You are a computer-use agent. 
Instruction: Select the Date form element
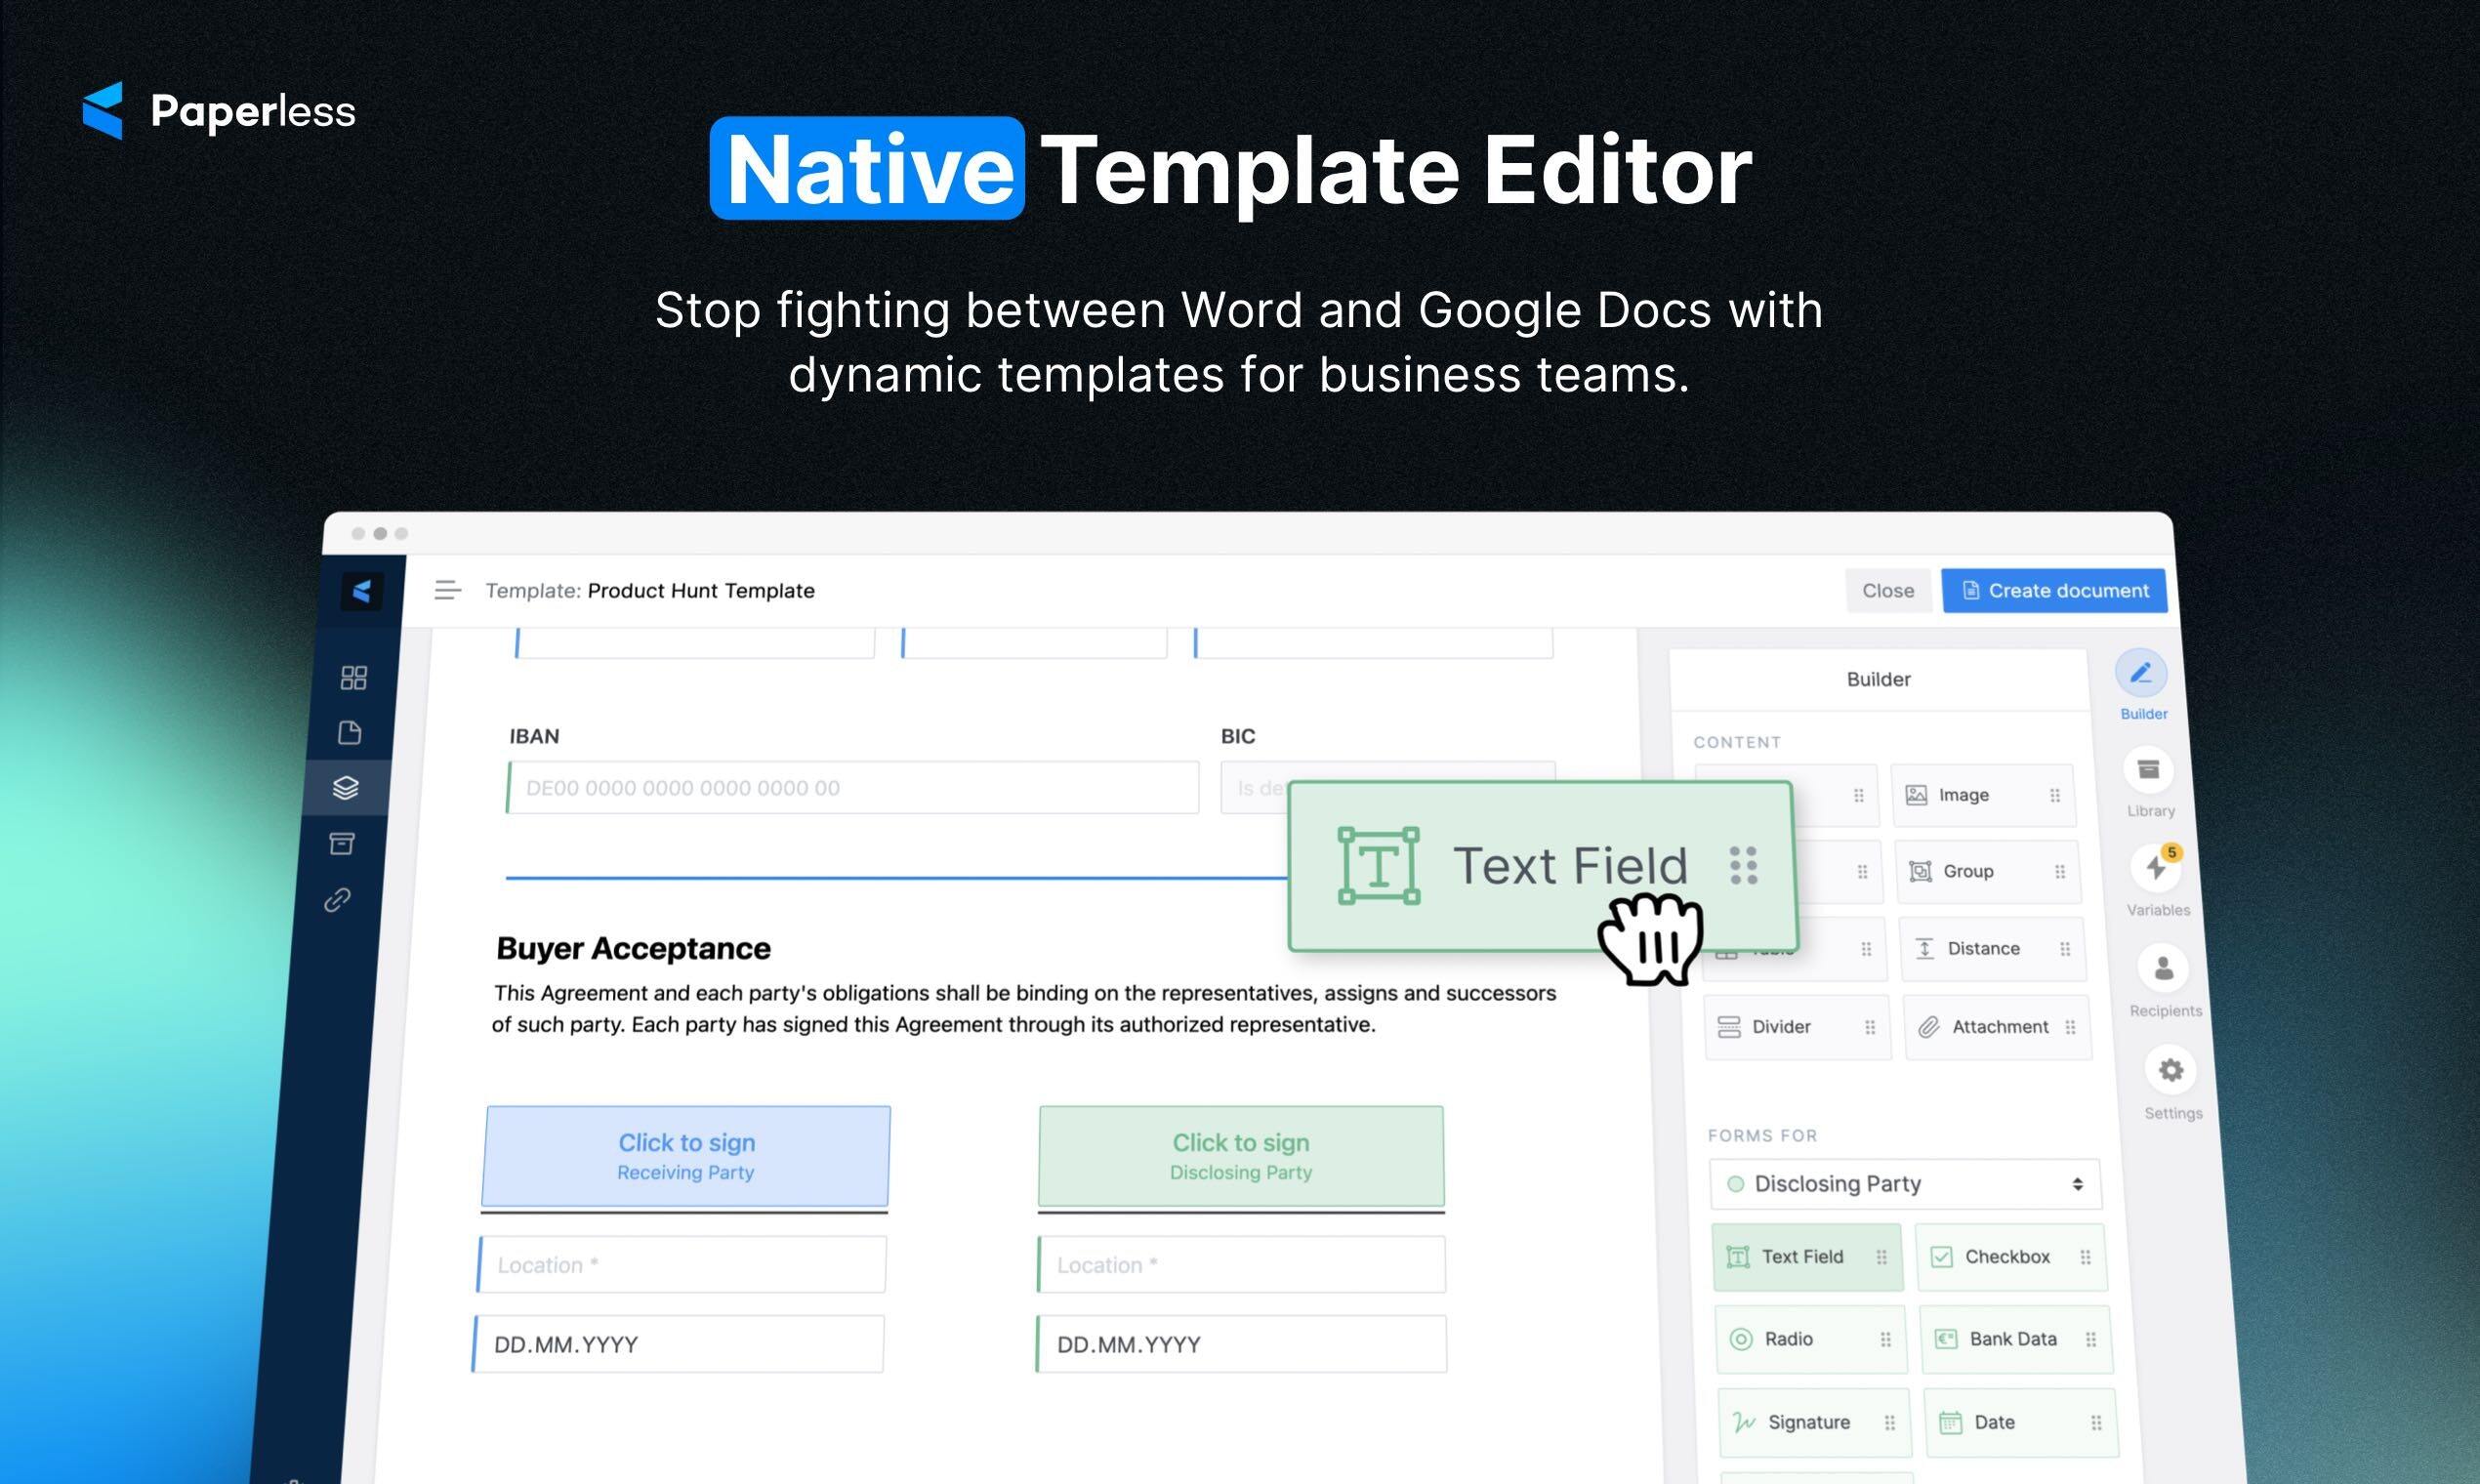click(x=2021, y=1422)
